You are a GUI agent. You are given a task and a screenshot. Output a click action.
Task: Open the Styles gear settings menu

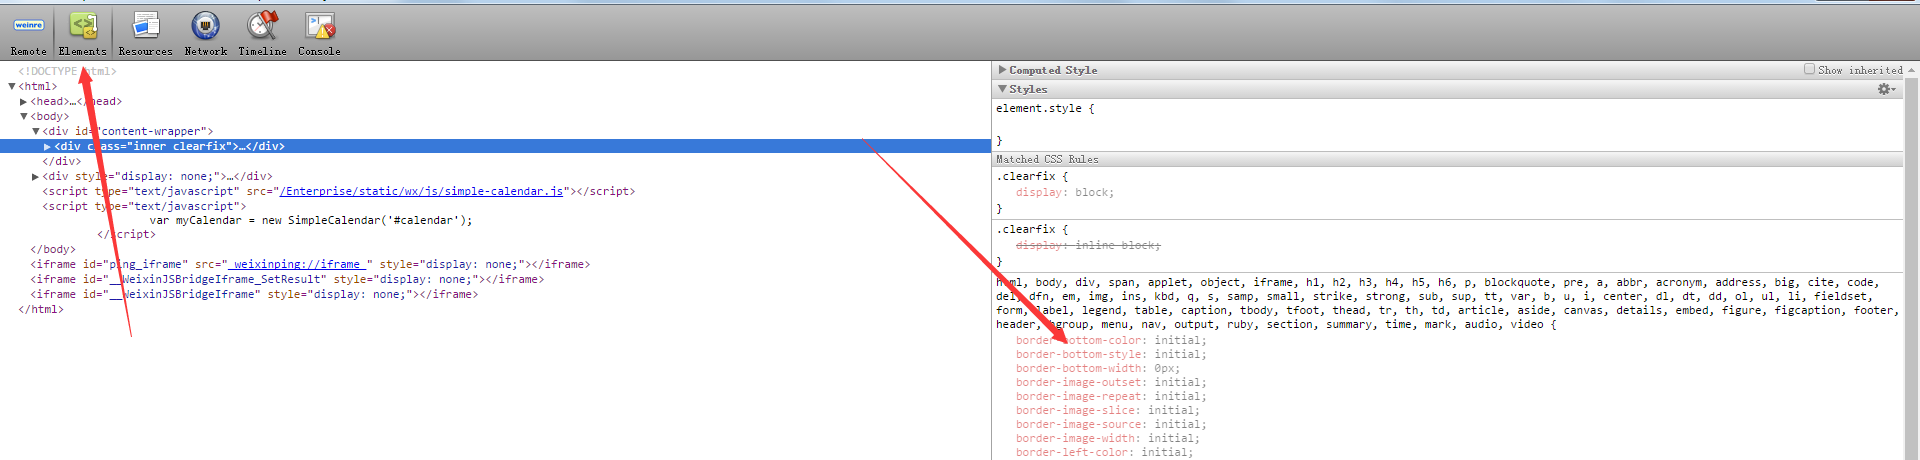pyautogui.click(x=1886, y=89)
